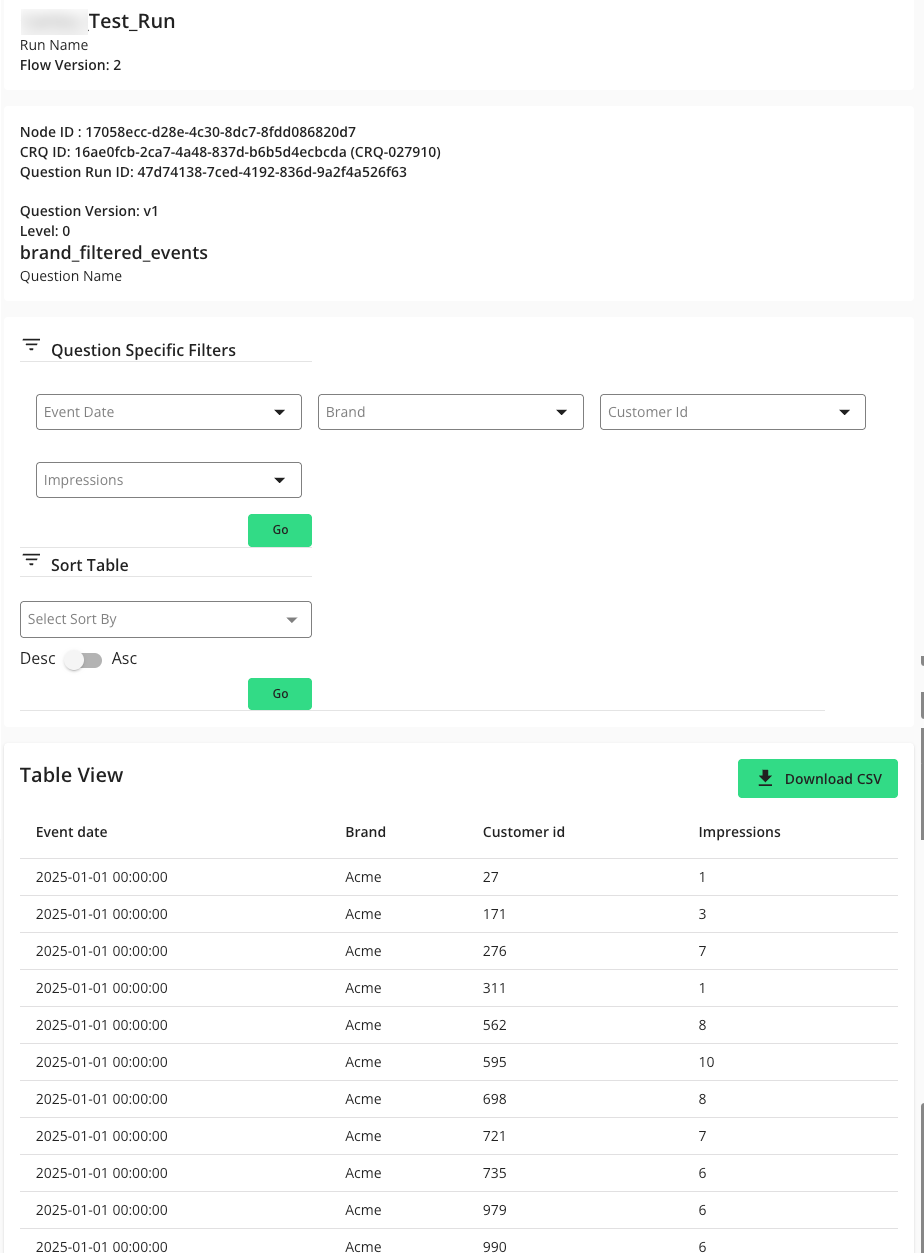Click the Impressions column header

coord(739,832)
